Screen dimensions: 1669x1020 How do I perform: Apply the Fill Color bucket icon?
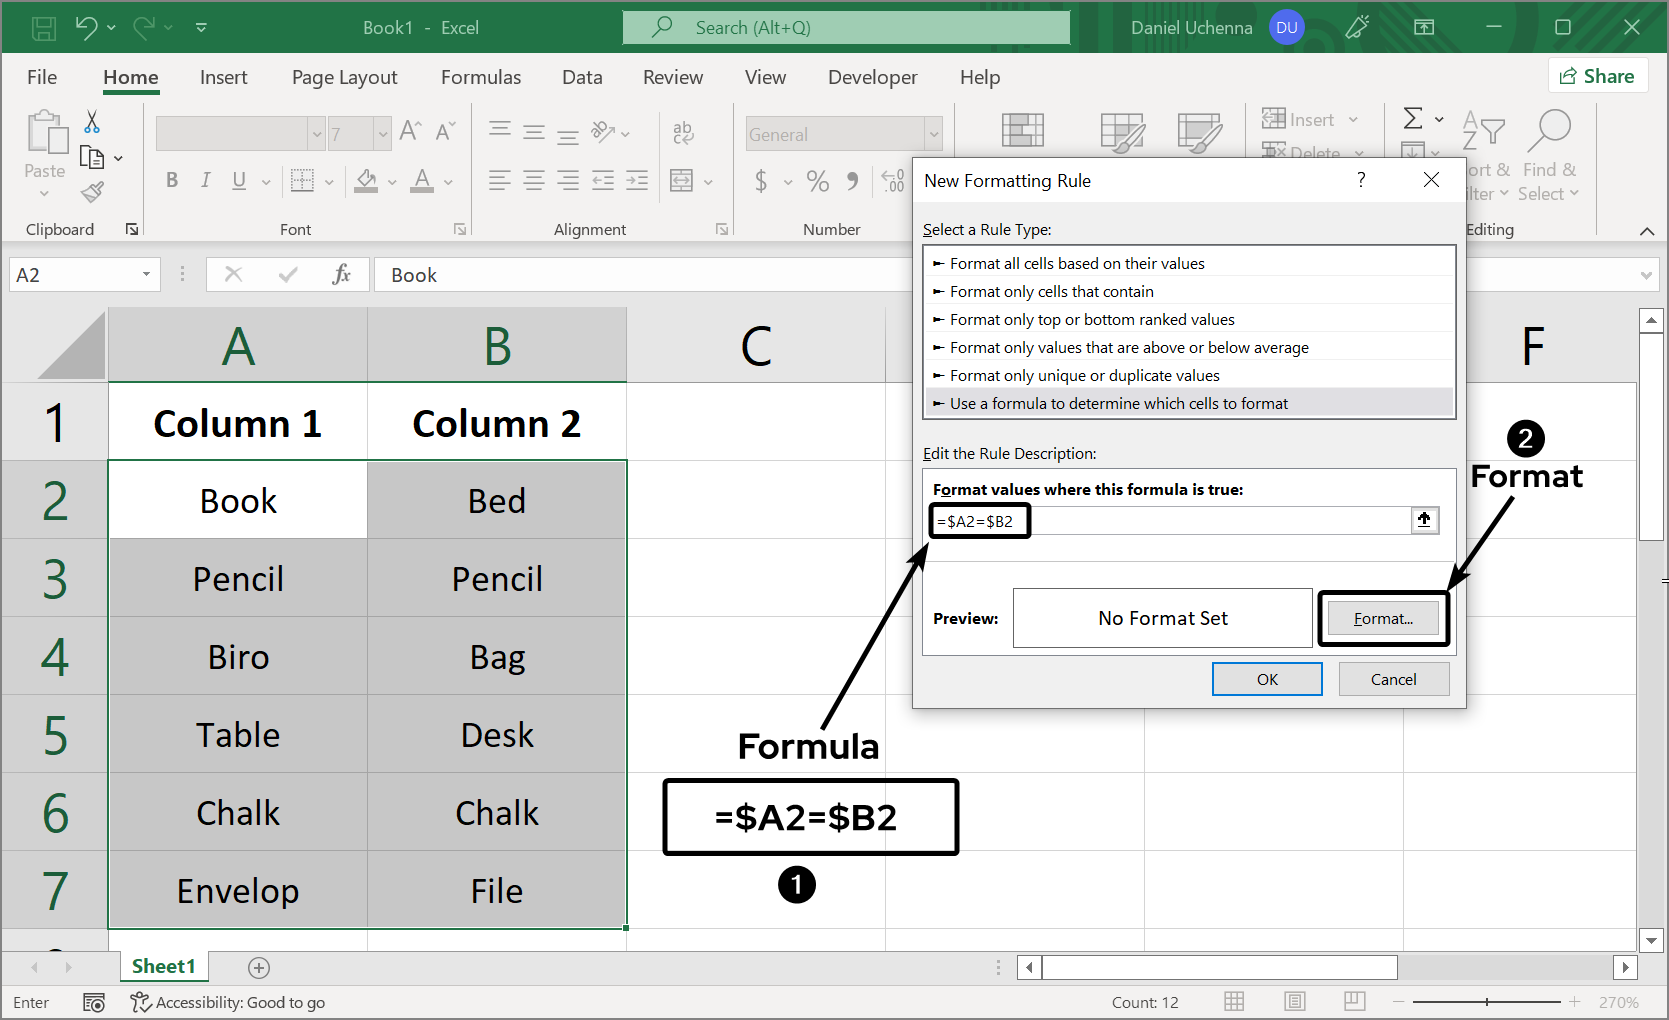click(366, 181)
